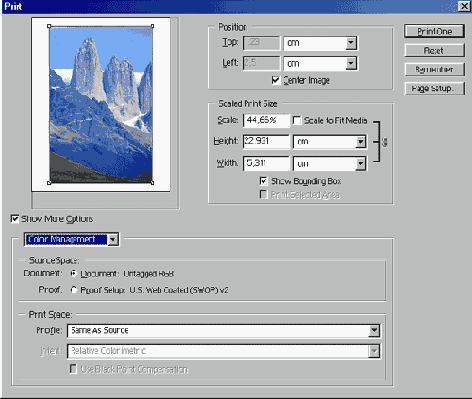Click the Width value input field
The height and width of the screenshot is (399, 472).
point(266,163)
